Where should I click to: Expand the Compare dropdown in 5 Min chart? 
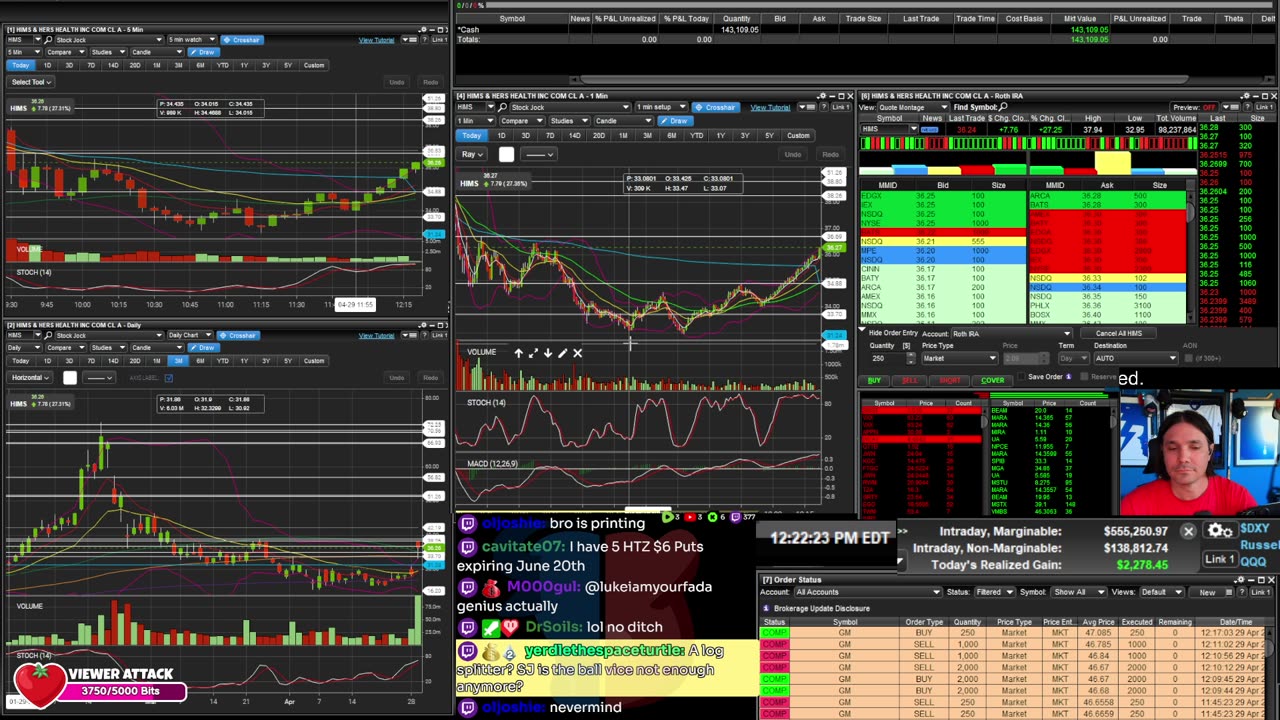coord(66,52)
